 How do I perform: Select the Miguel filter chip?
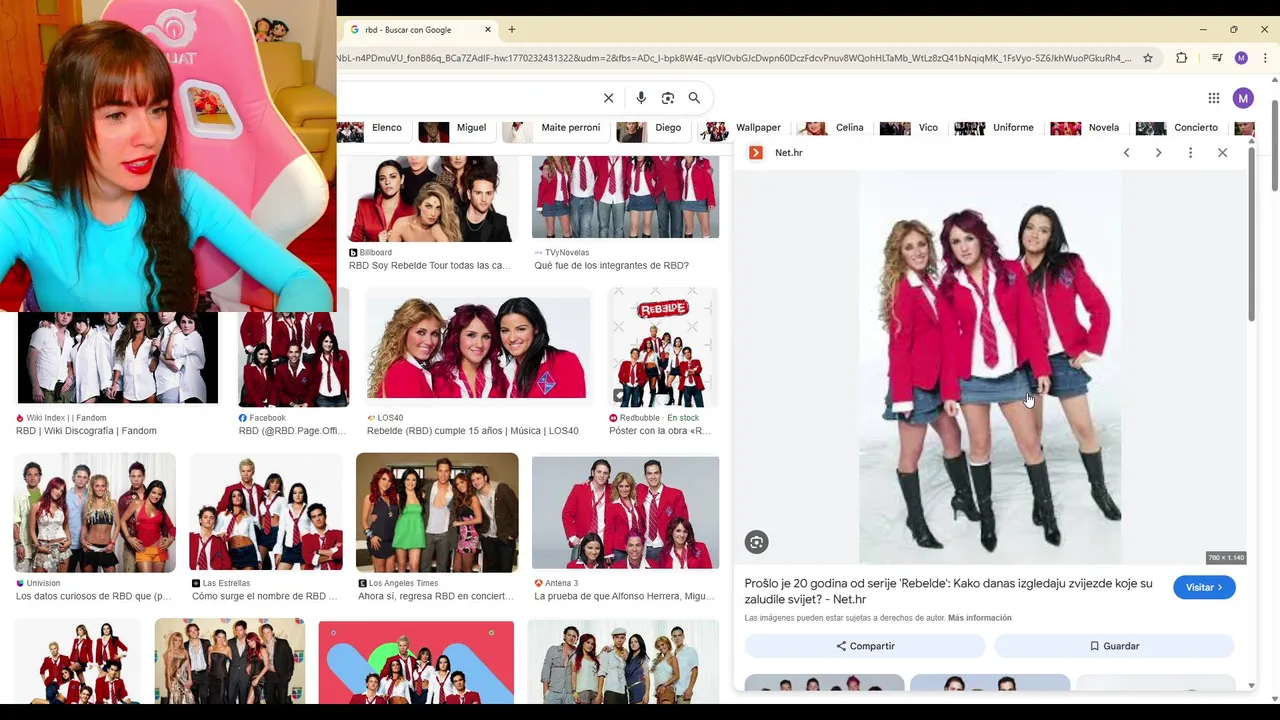pos(455,128)
